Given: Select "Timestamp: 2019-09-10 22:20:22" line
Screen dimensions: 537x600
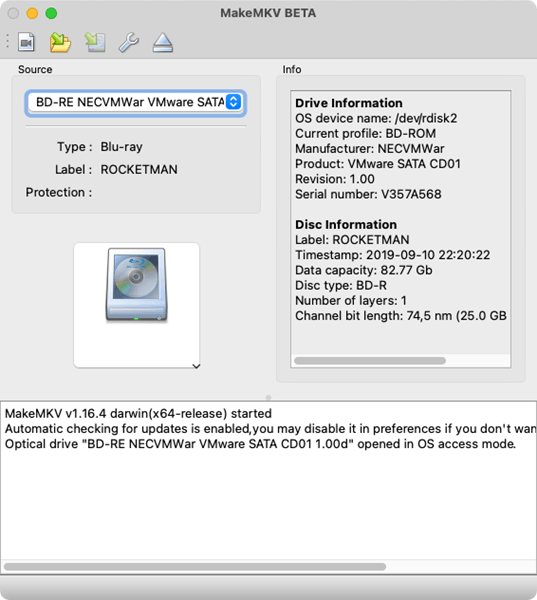Looking at the screenshot, I should (393, 255).
